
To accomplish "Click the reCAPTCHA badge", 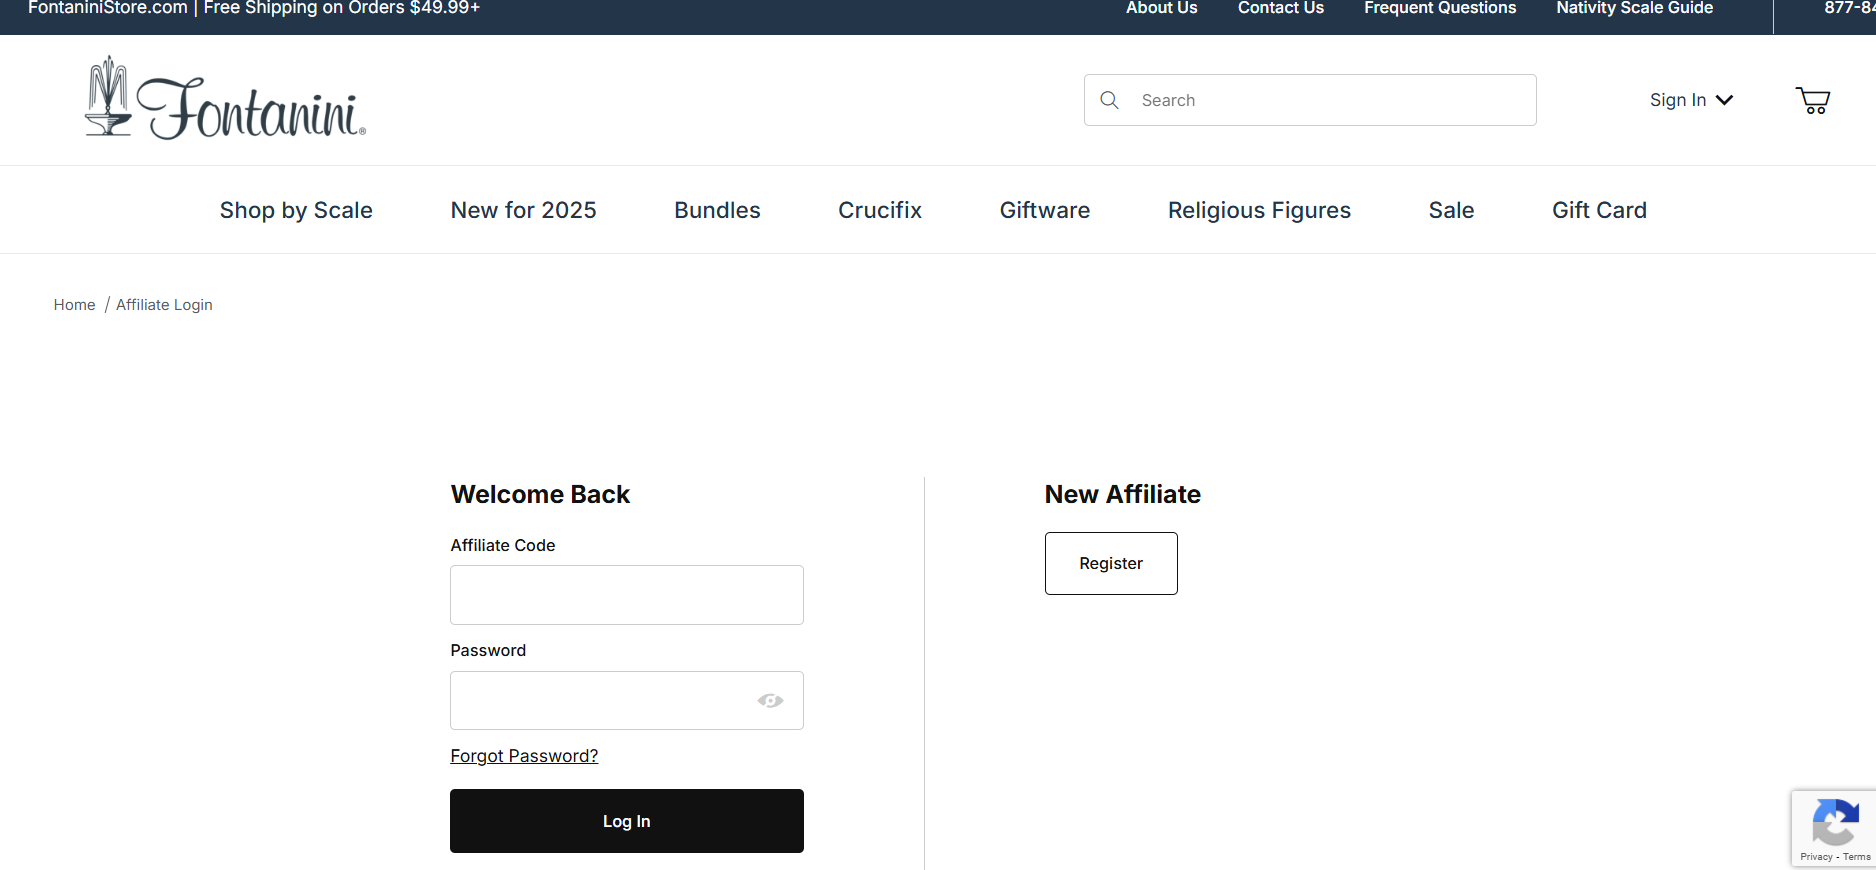I will coord(1834,828).
